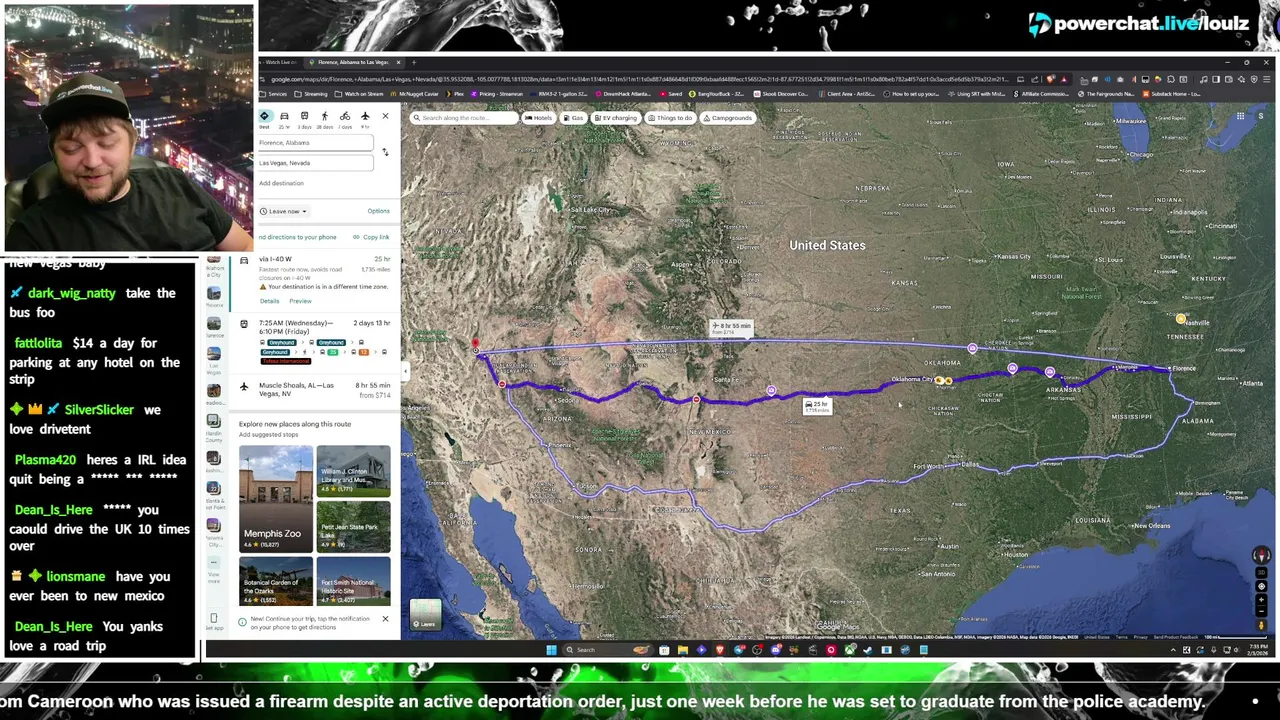Open the Windows Start menu
Viewport: 1280px width, 720px height.
pyautogui.click(x=551, y=650)
